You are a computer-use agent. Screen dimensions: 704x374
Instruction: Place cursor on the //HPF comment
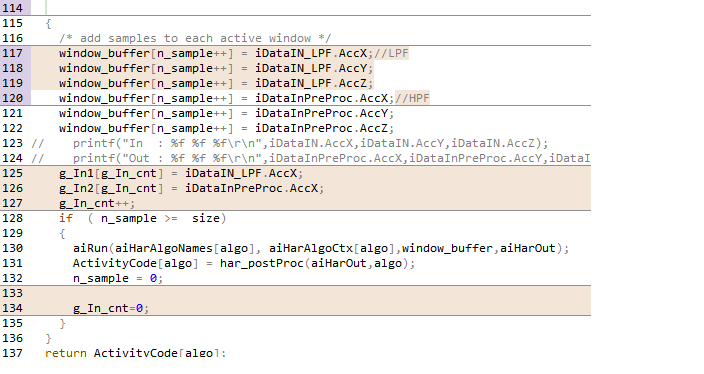(x=412, y=98)
